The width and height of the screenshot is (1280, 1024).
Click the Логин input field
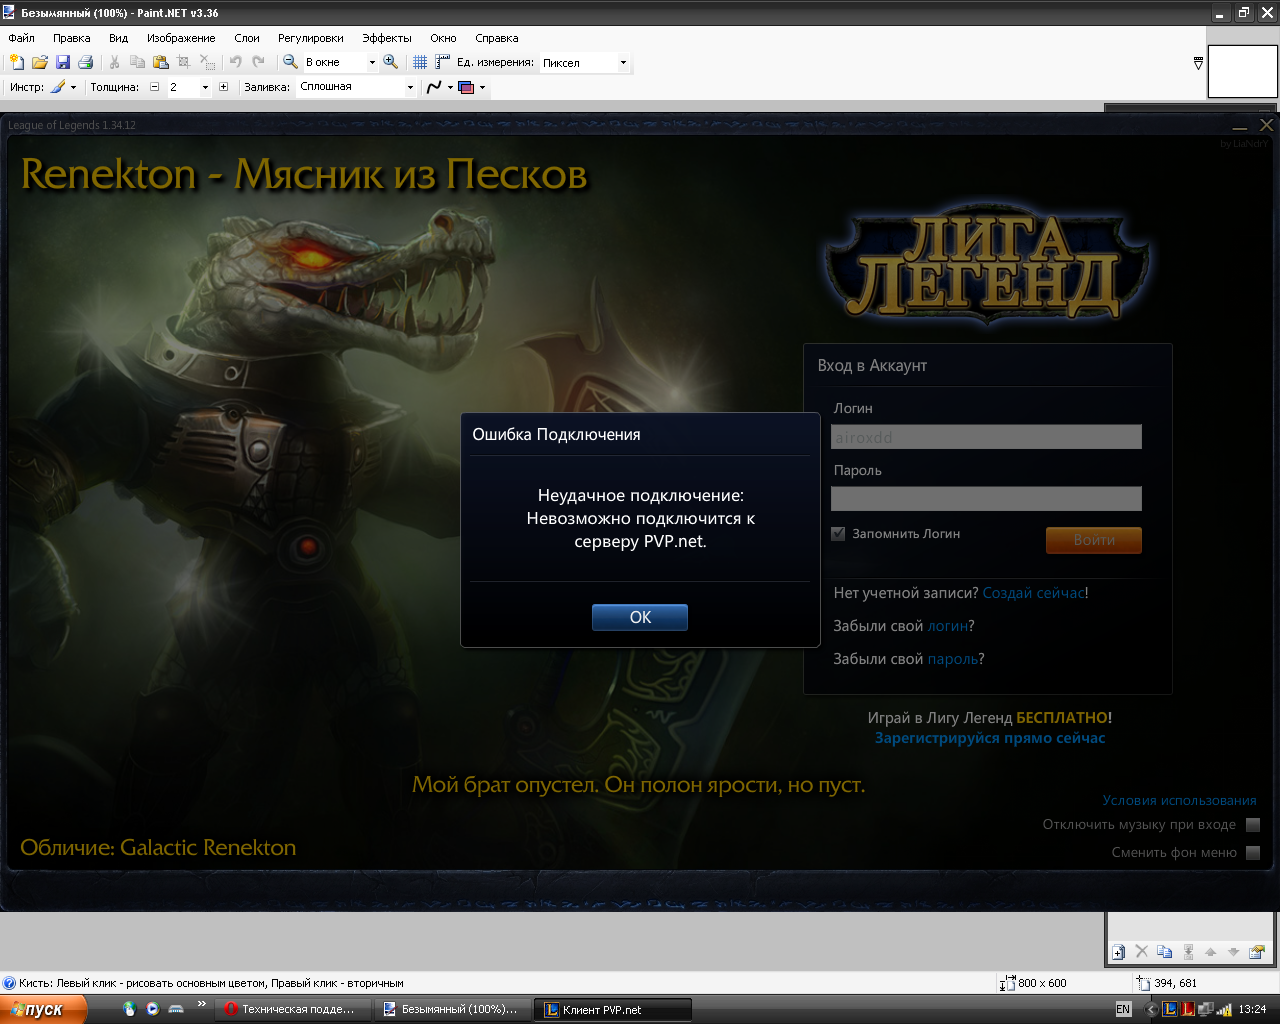[986, 437]
